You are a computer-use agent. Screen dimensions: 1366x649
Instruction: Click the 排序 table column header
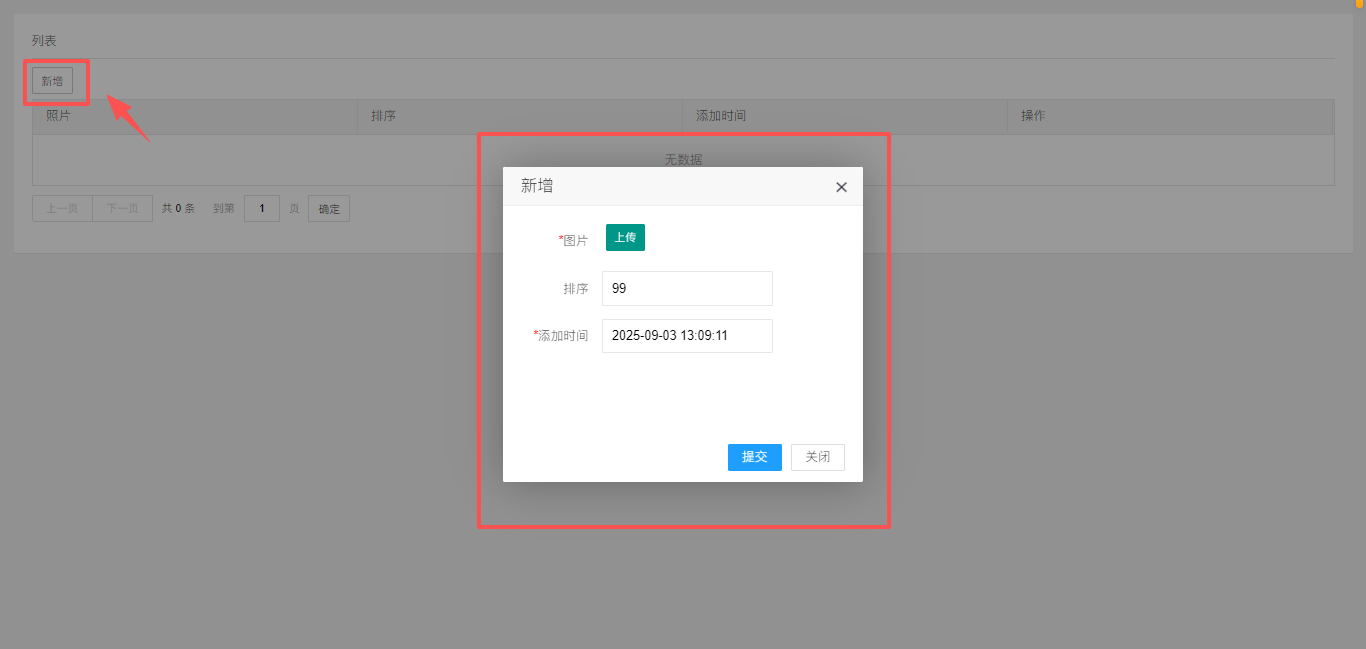[x=383, y=116]
